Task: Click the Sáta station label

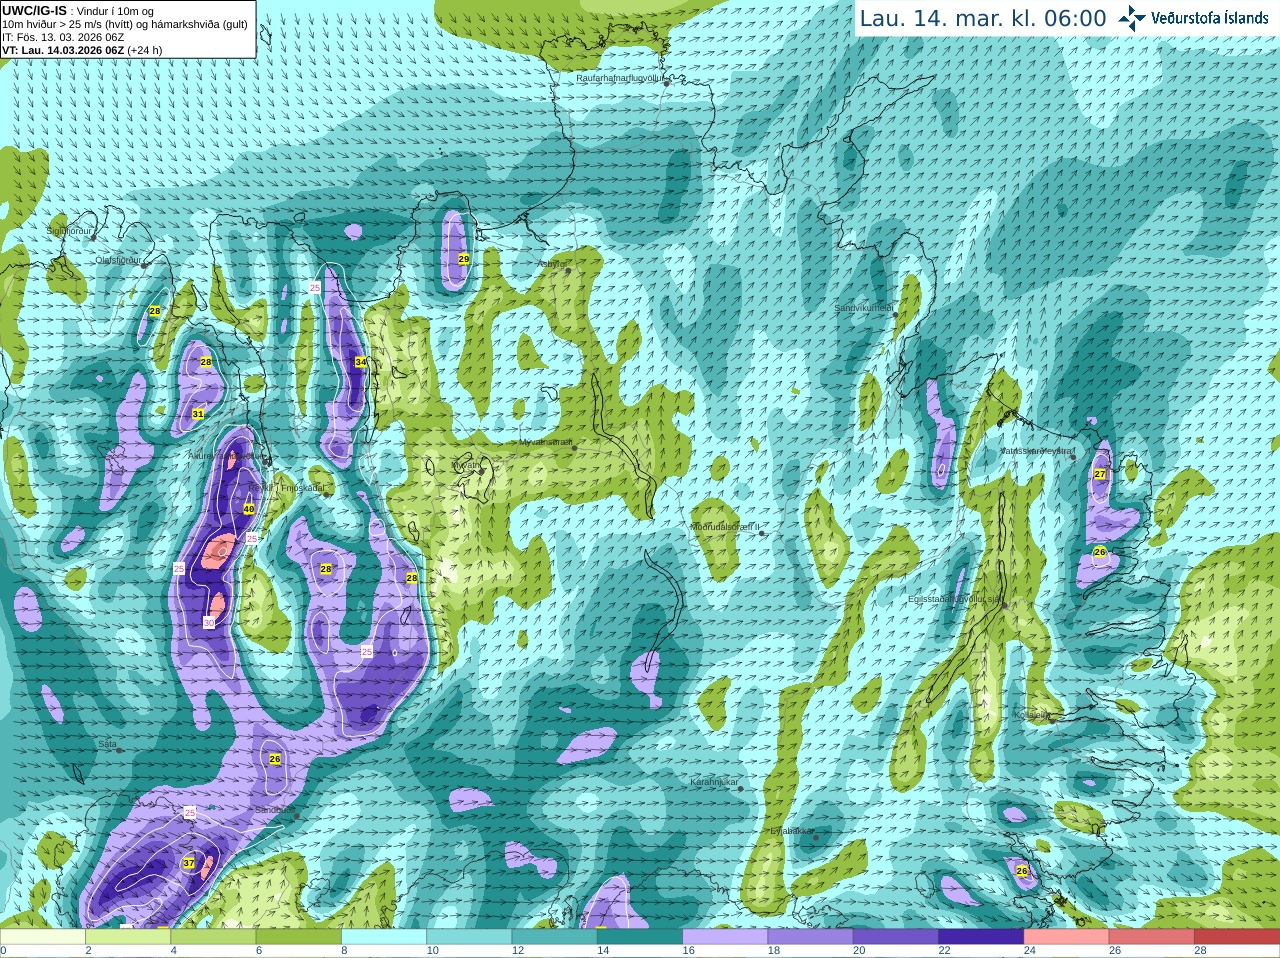Action: (107, 745)
